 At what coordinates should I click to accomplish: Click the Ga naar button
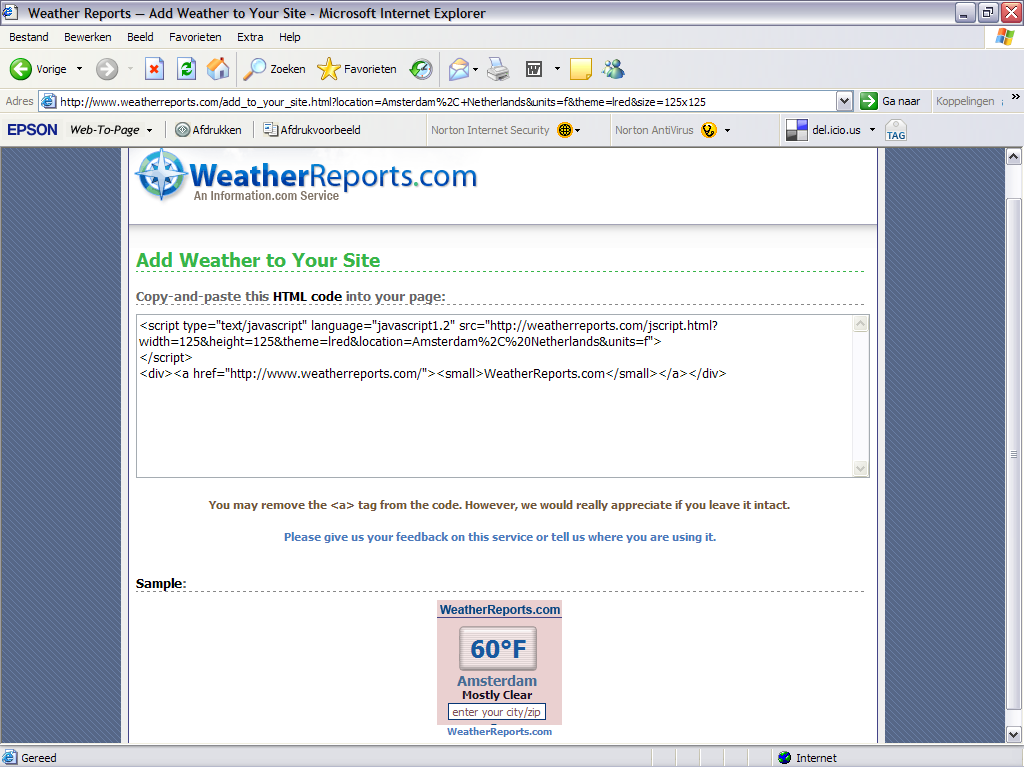tap(891, 101)
